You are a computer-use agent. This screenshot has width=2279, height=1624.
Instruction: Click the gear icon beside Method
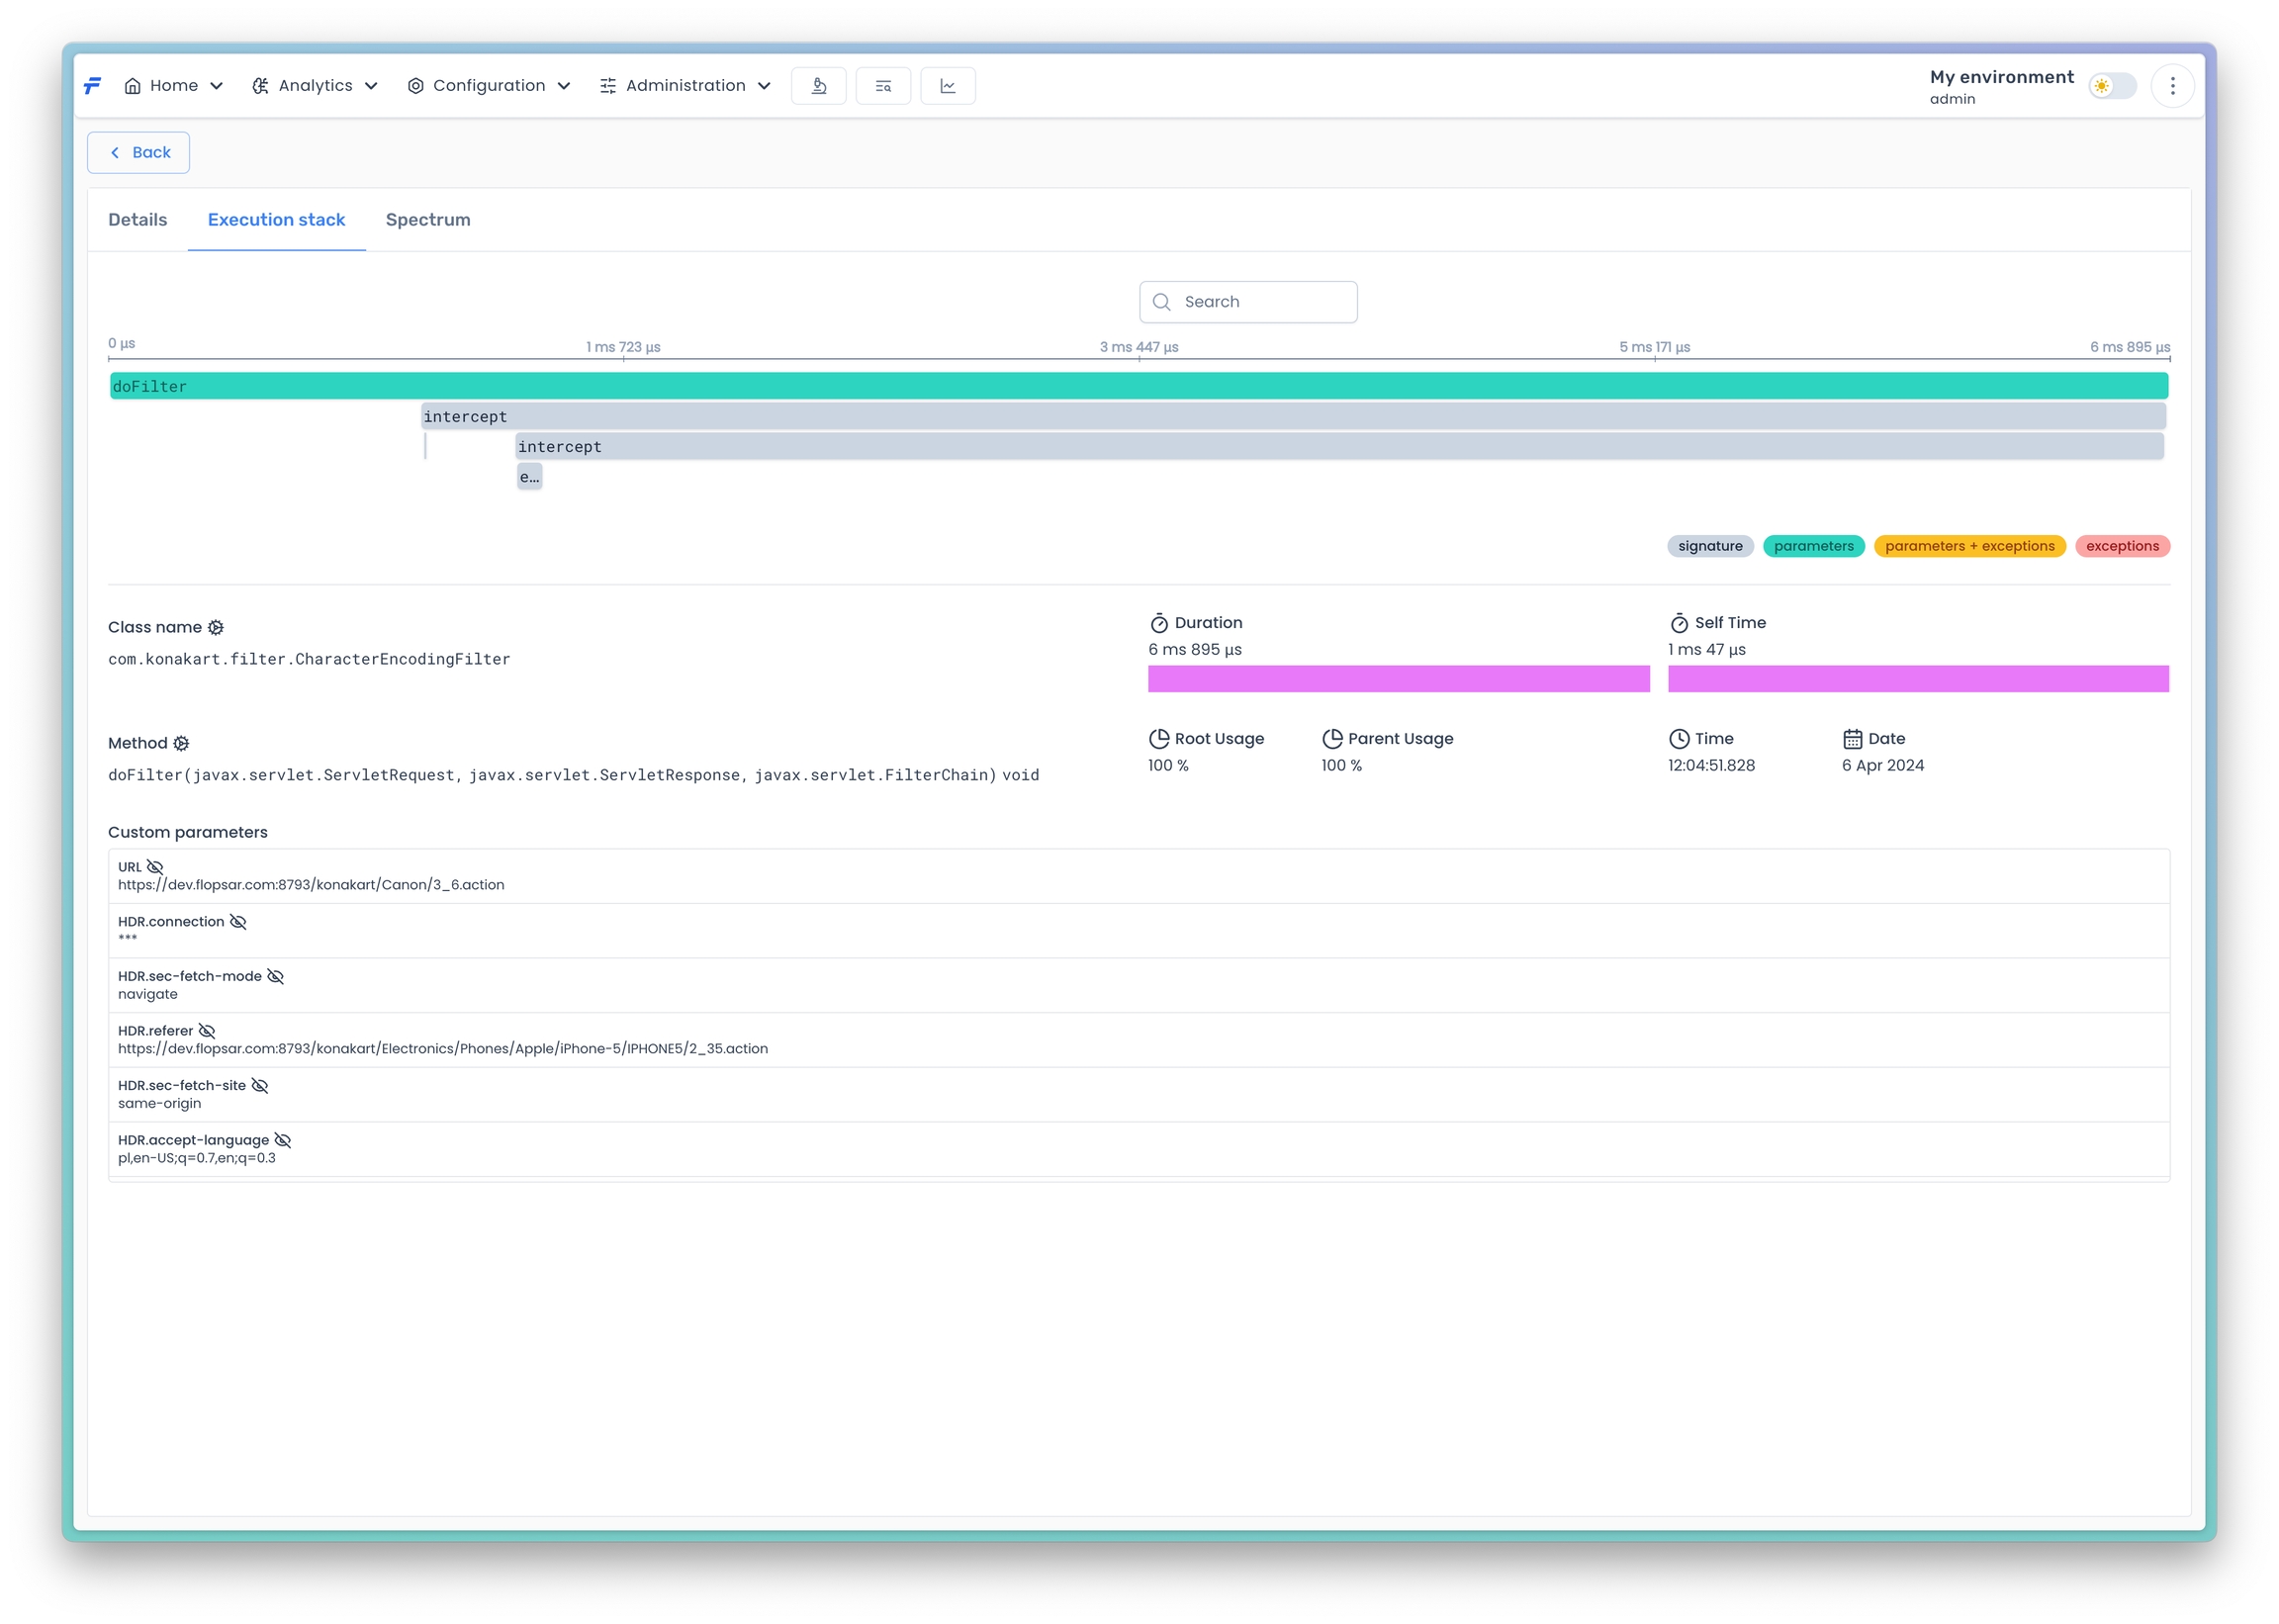pyautogui.click(x=181, y=744)
